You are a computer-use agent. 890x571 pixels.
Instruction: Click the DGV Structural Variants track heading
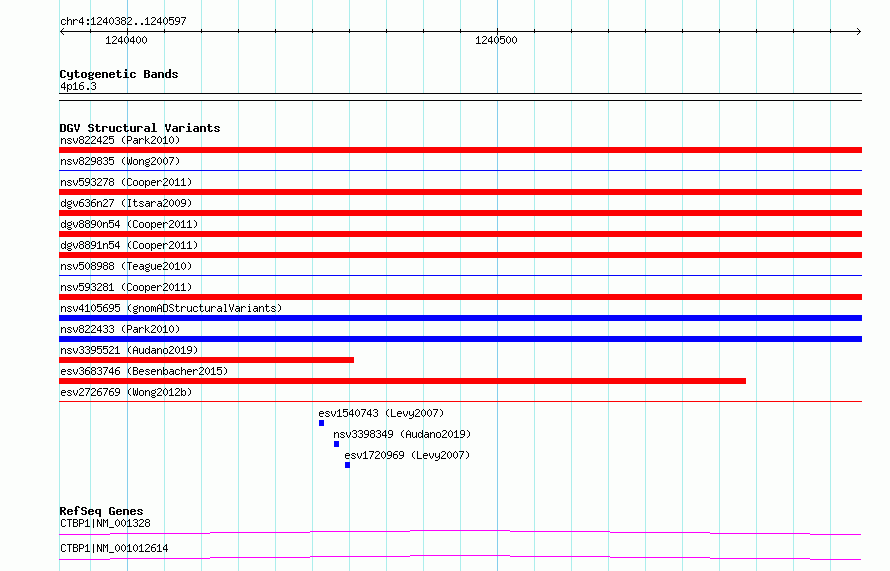tap(140, 128)
